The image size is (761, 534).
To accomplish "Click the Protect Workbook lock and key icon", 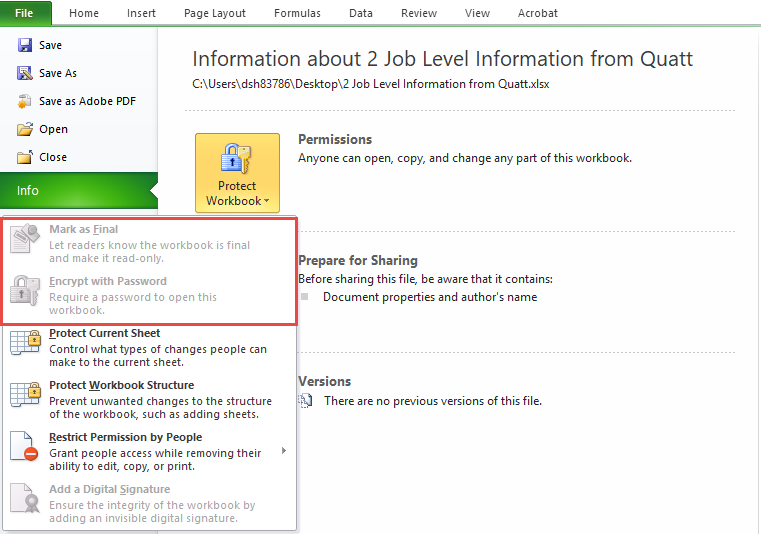I will tap(236, 159).
